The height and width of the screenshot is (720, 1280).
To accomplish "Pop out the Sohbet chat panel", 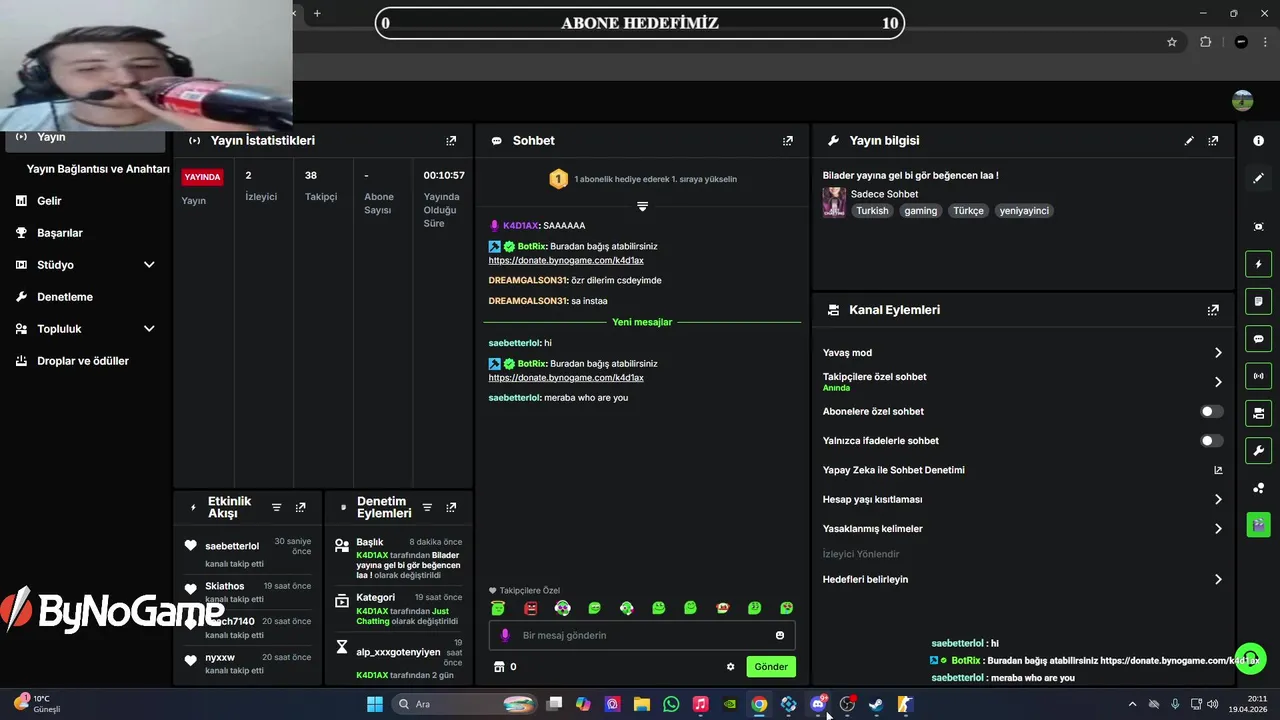I will coord(788,141).
